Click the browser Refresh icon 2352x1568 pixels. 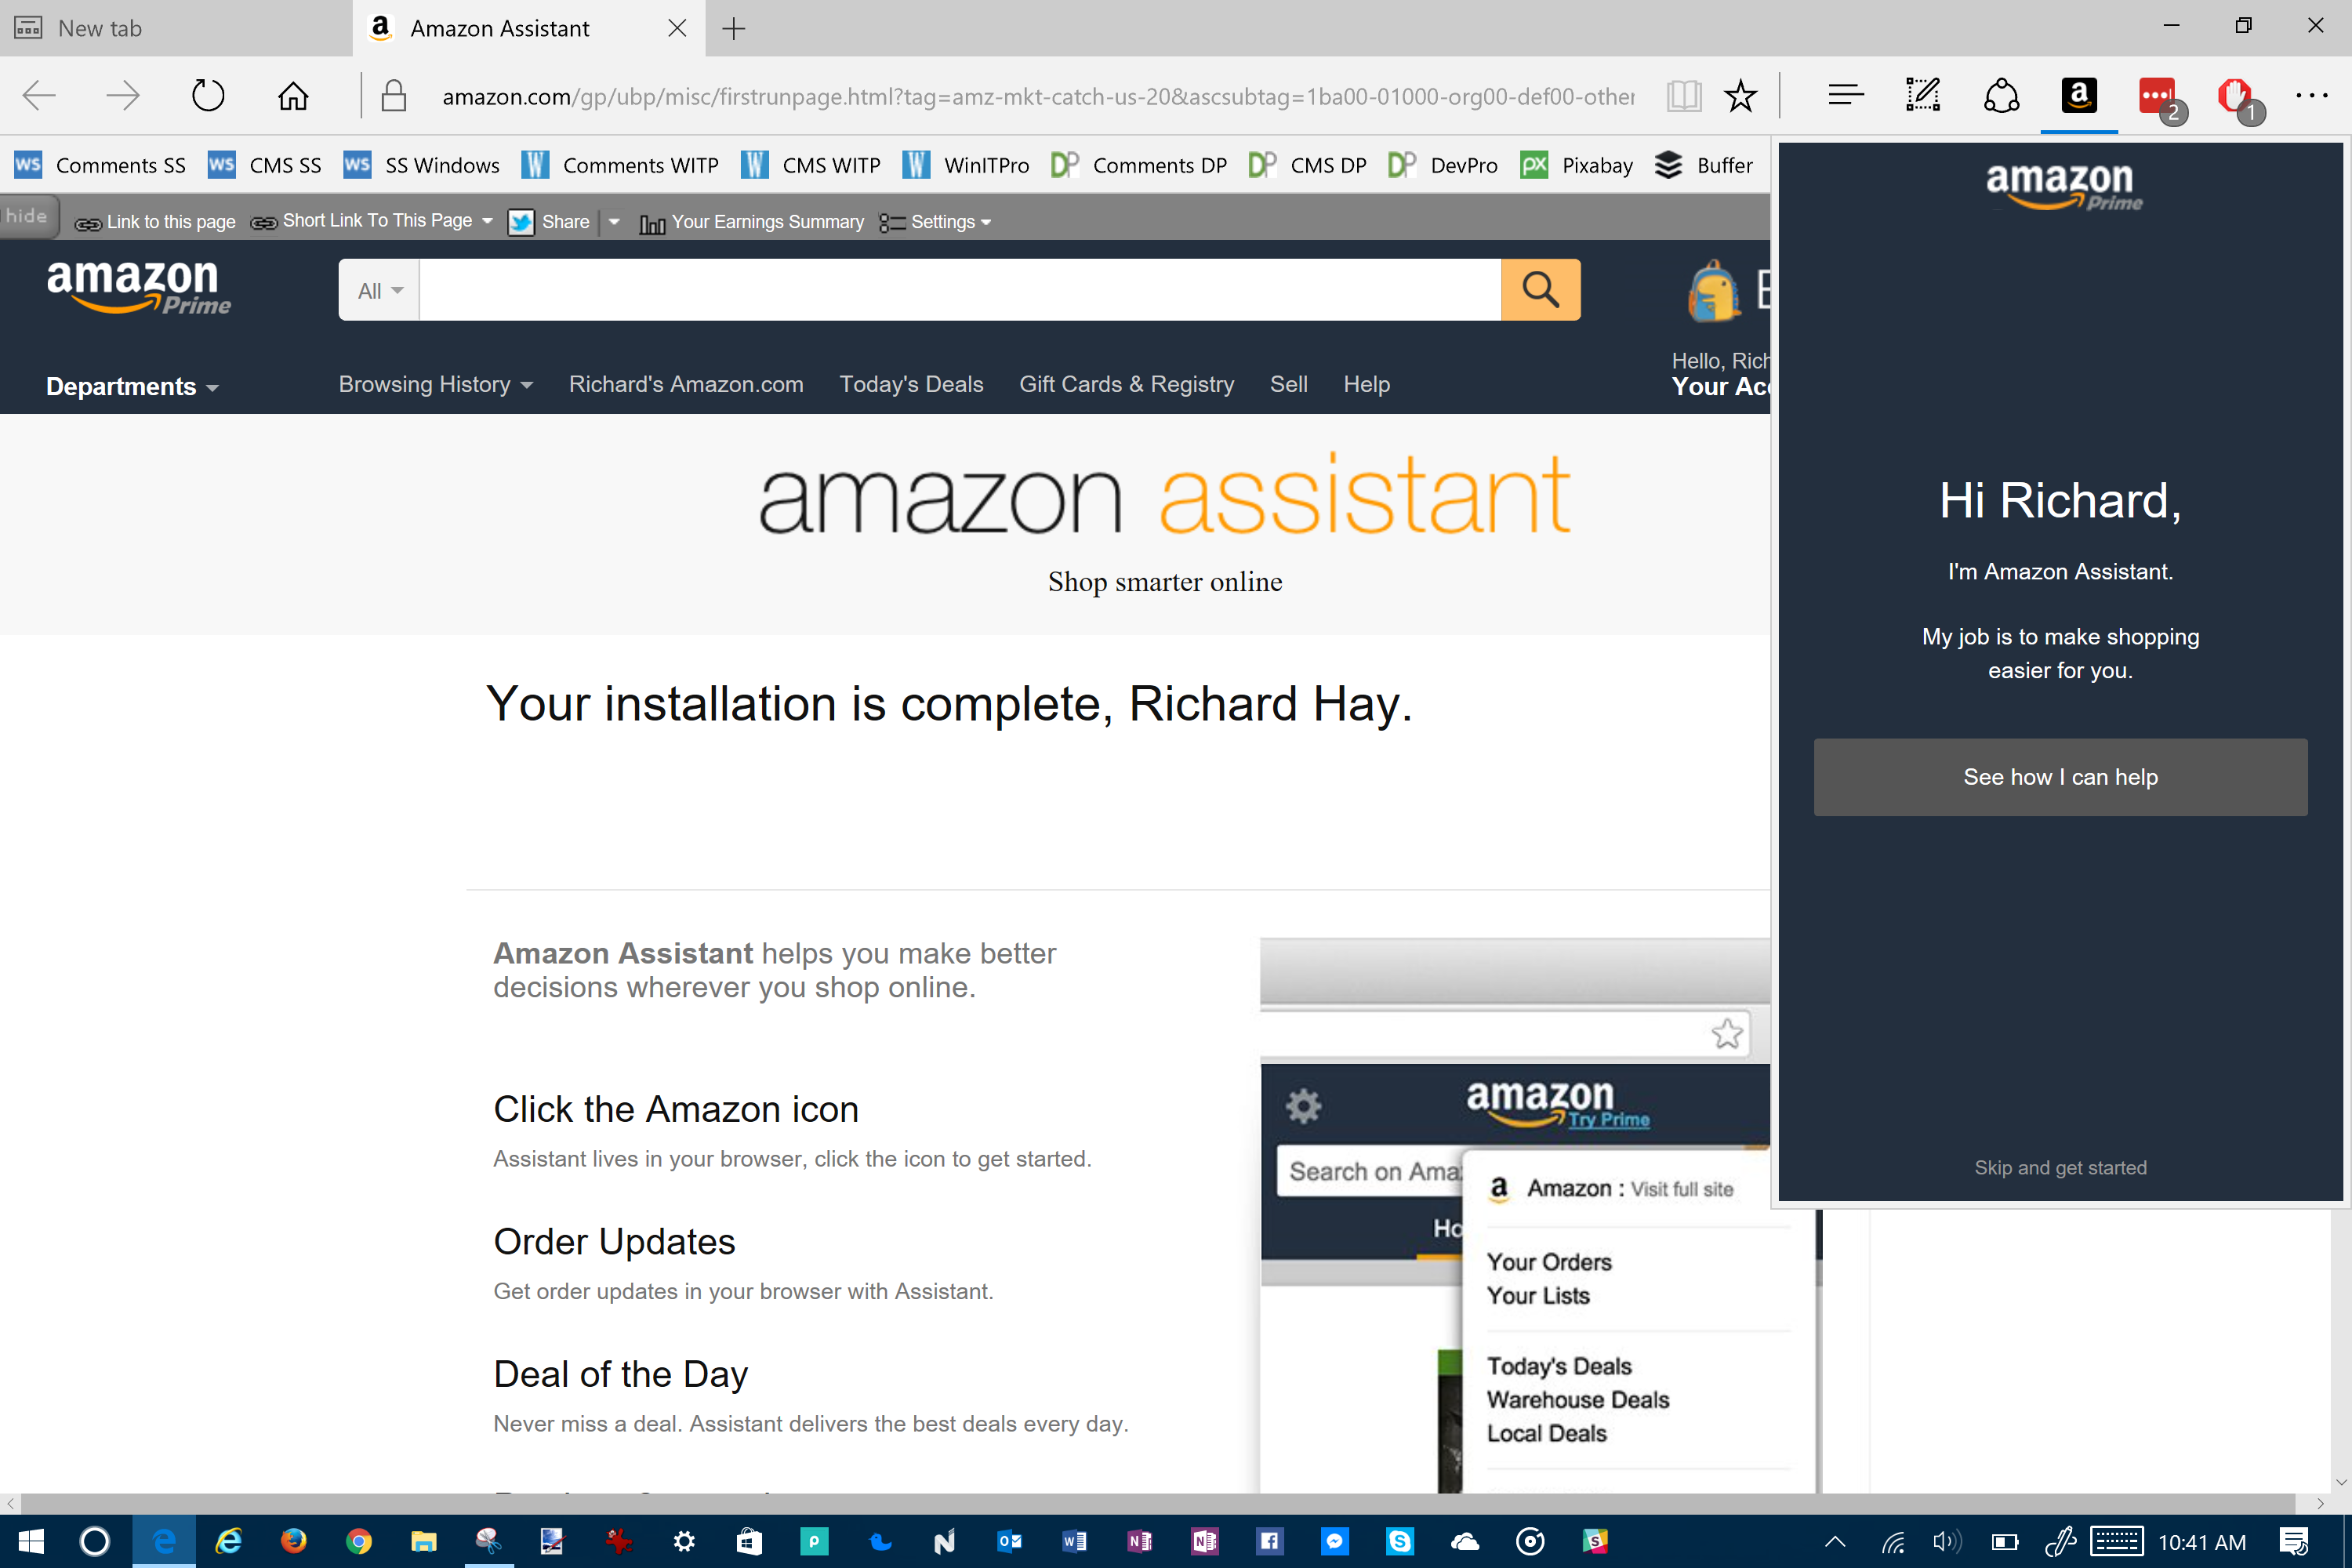[208, 96]
